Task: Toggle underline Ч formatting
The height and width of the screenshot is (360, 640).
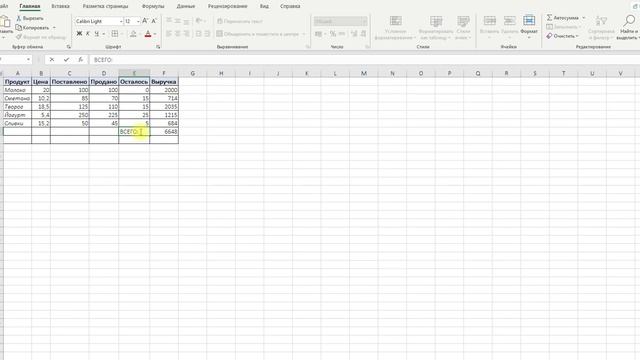Action: pyautogui.click(x=96, y=33)
